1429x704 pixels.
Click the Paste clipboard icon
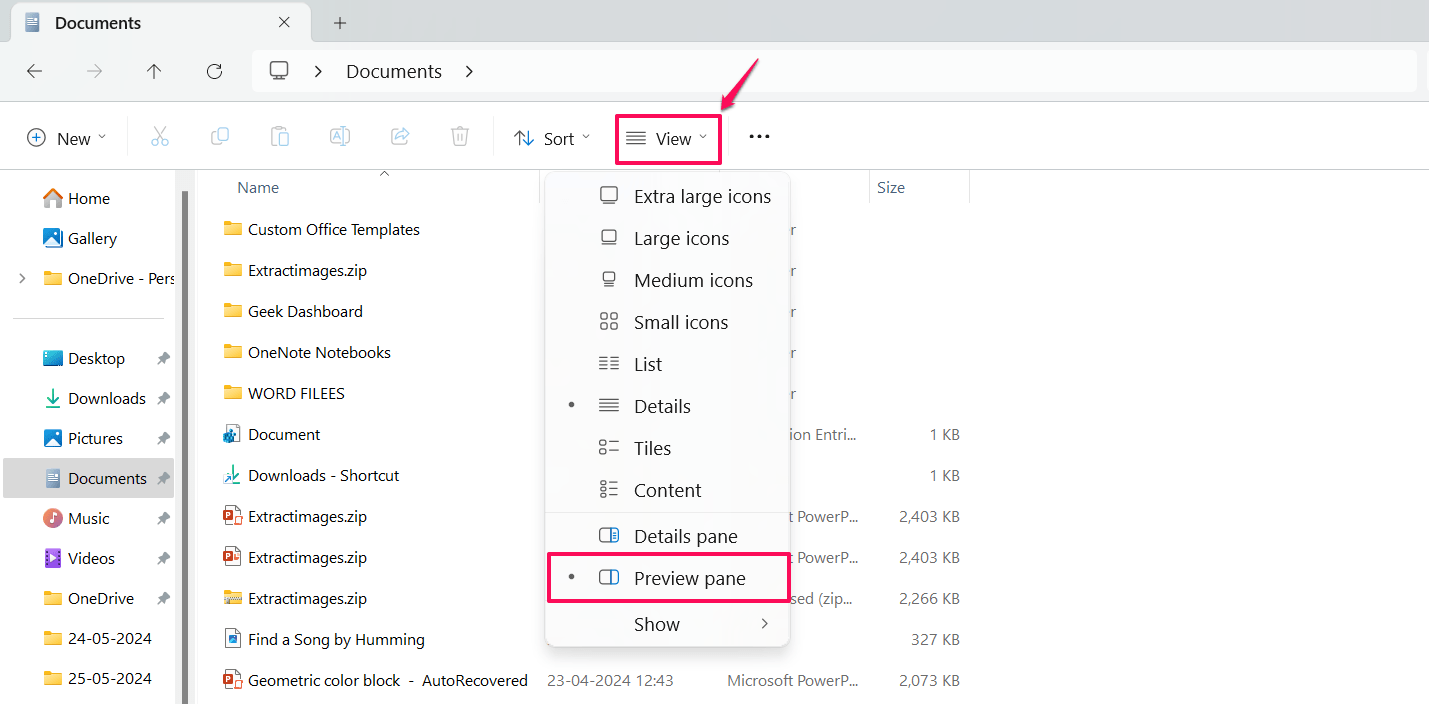280,138
